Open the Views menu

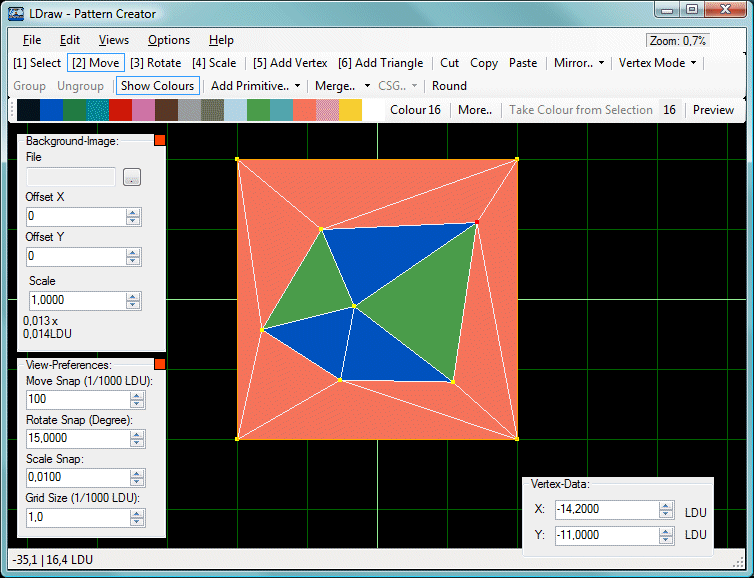point(113,40)
